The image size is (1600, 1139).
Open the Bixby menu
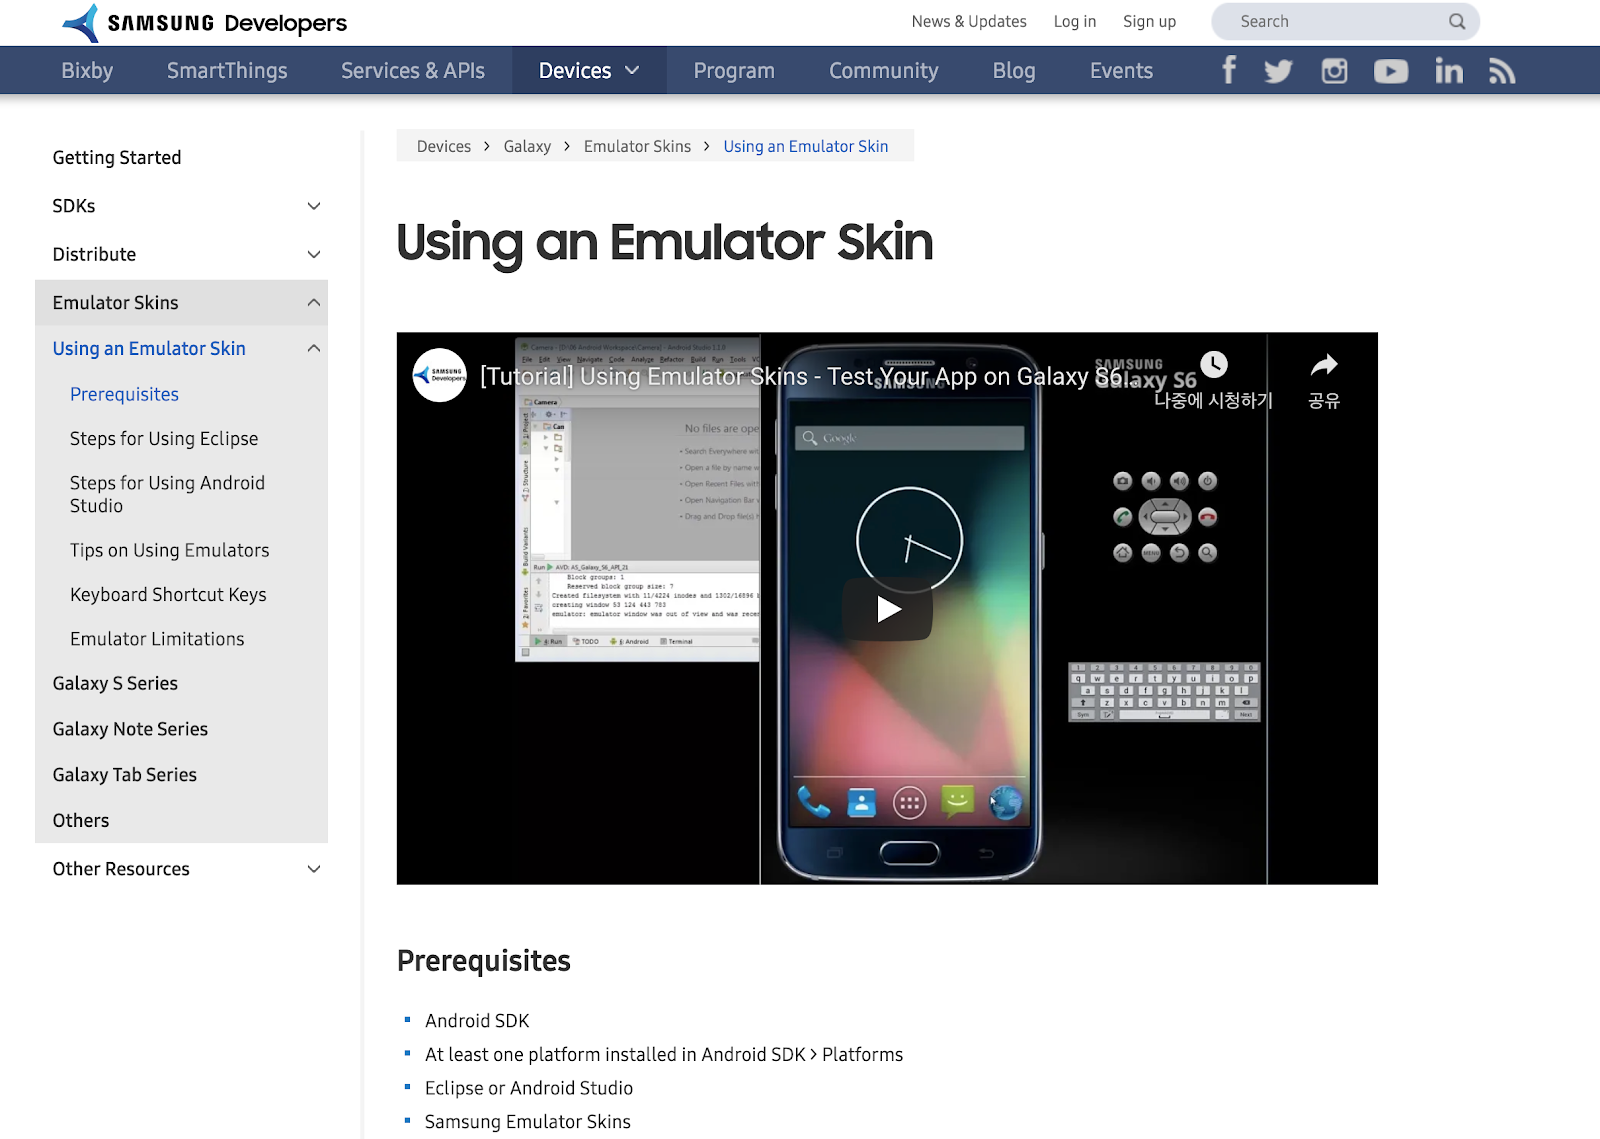click(x=87, y=70)
